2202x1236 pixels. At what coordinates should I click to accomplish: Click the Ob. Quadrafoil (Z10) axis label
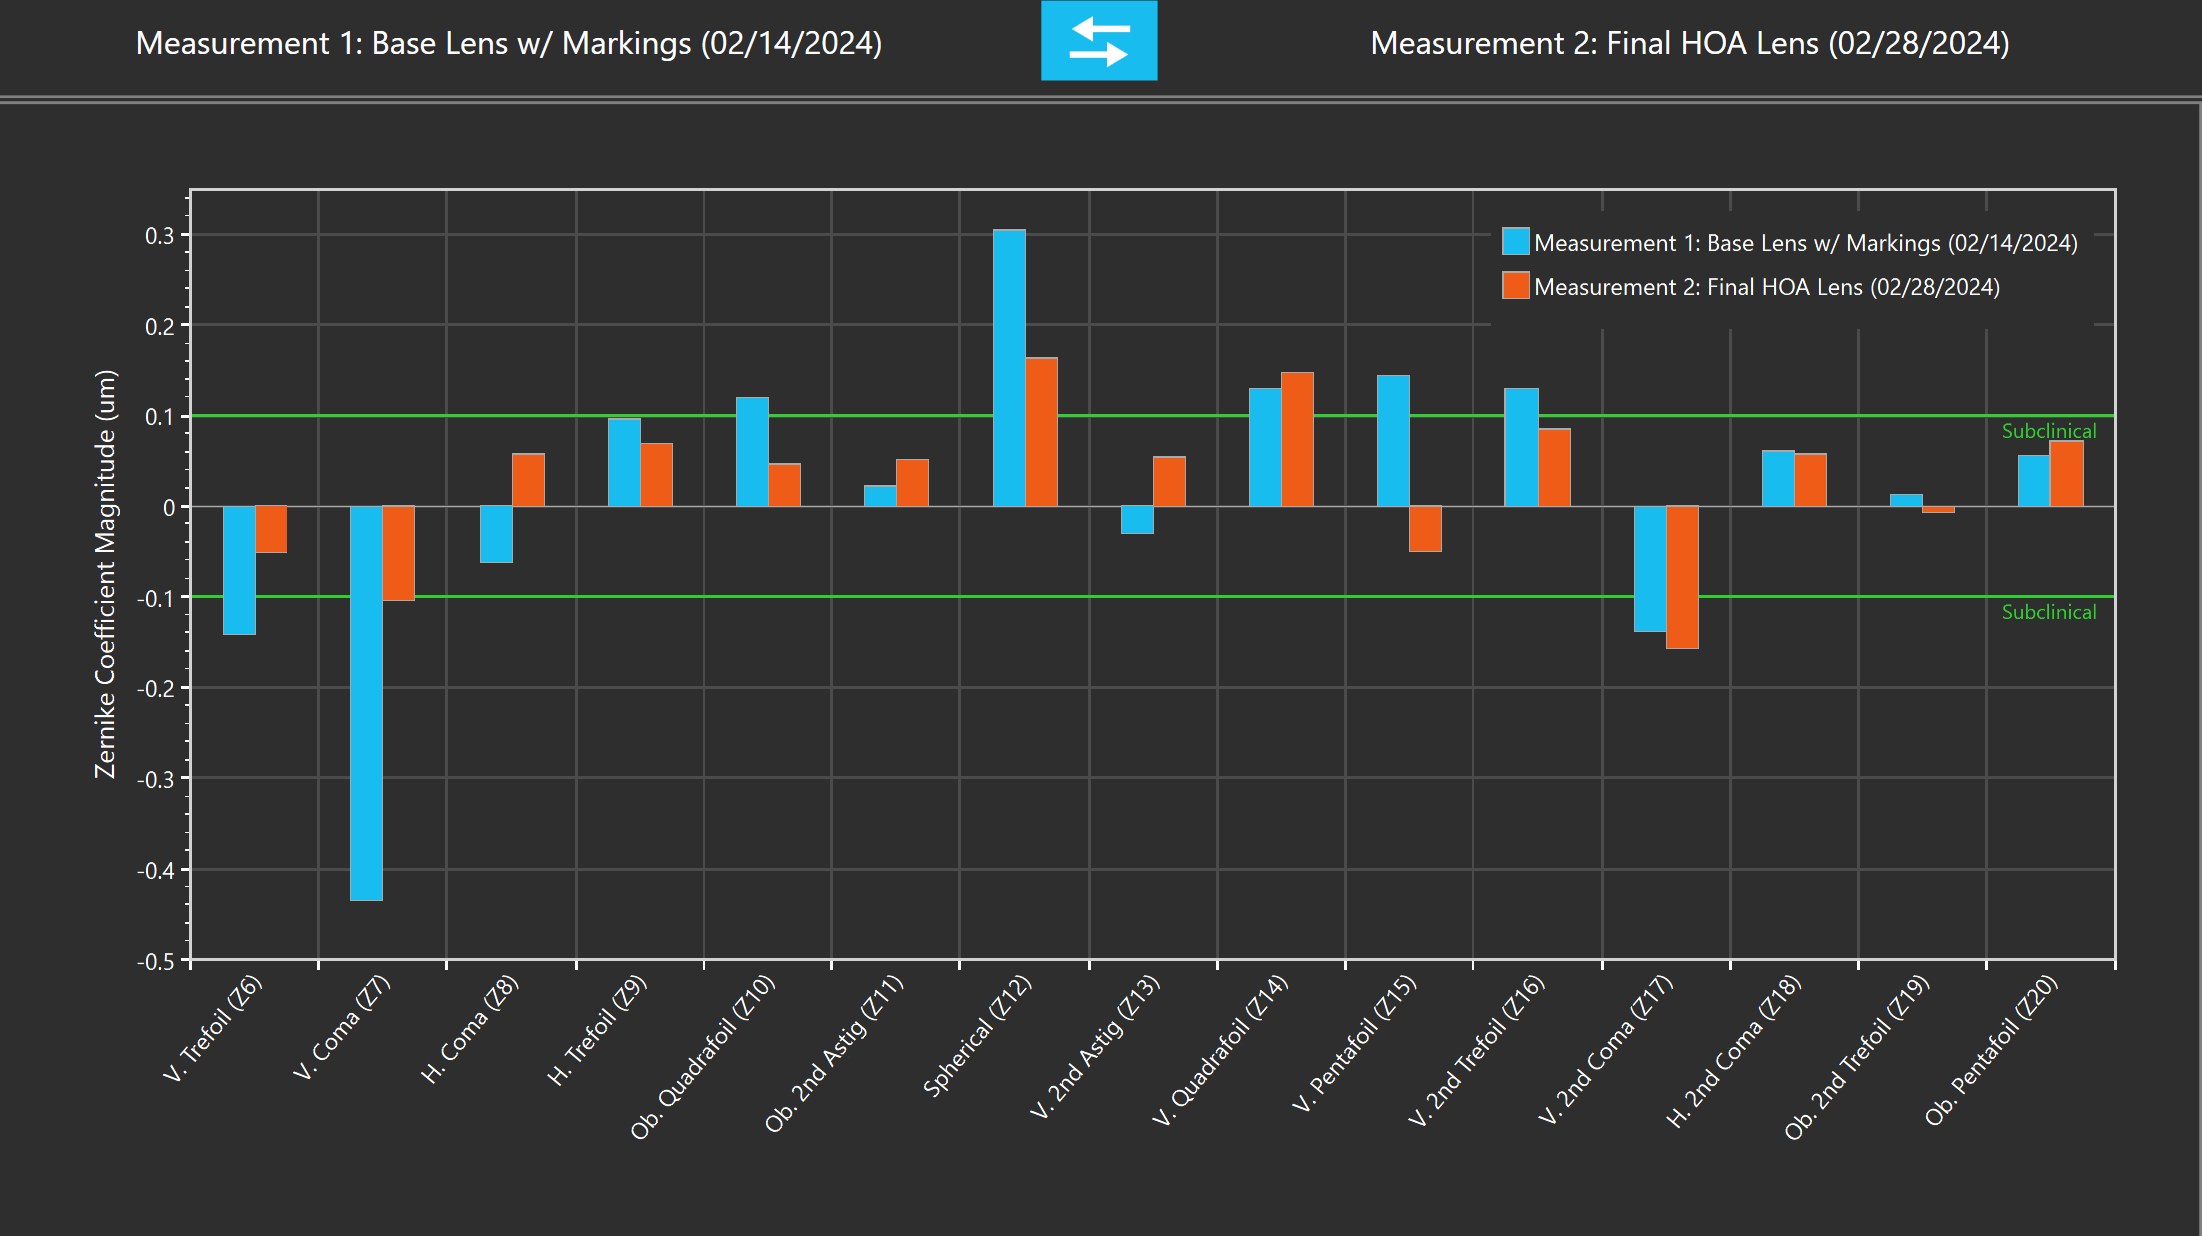[703, 1057]
